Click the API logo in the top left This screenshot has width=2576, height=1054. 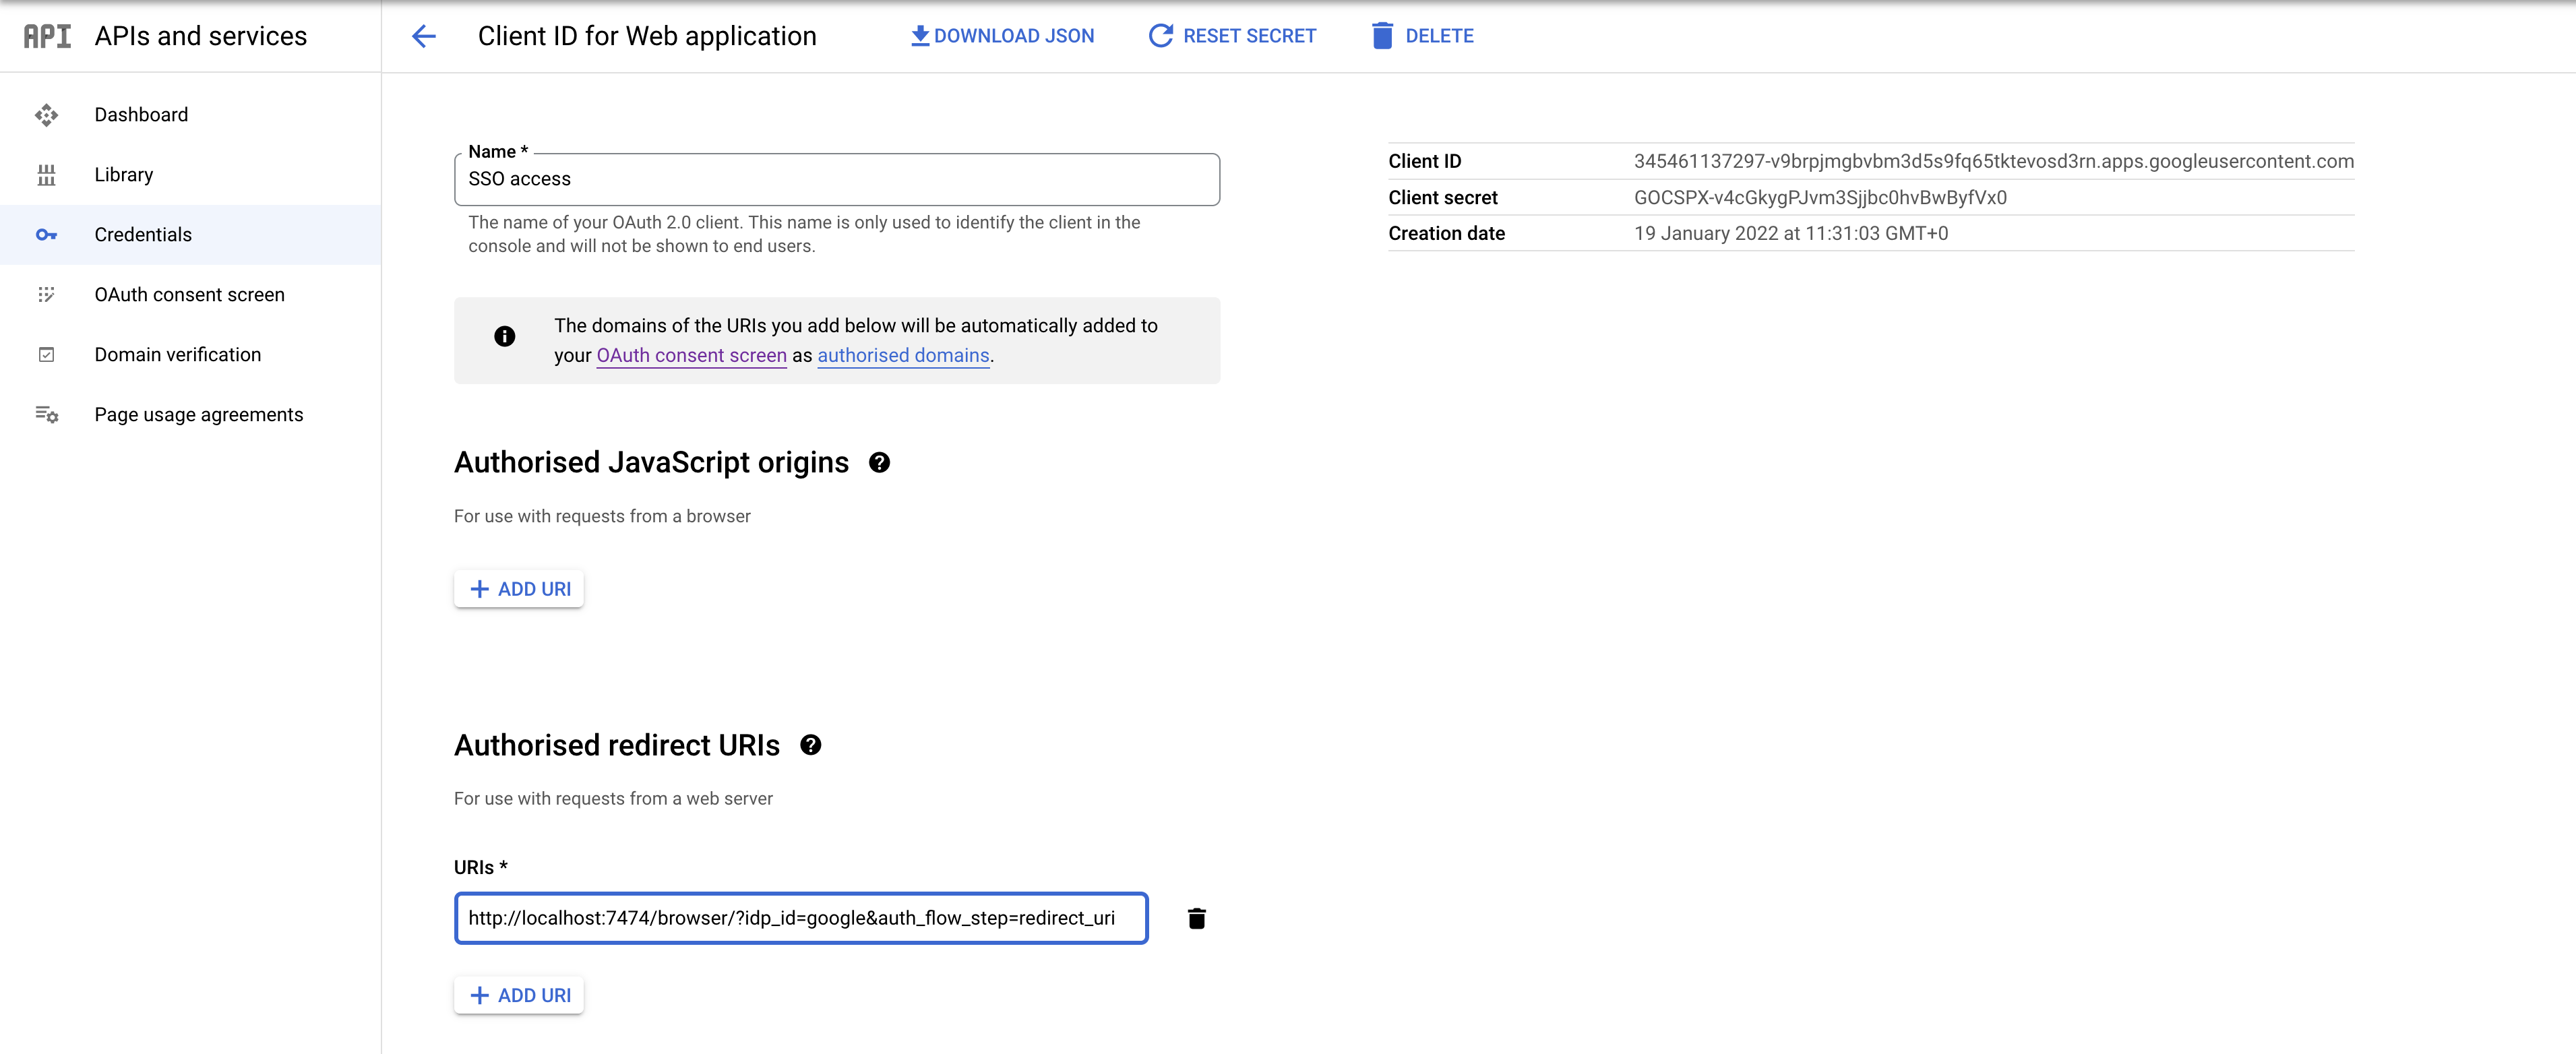[x=47, y=36]
